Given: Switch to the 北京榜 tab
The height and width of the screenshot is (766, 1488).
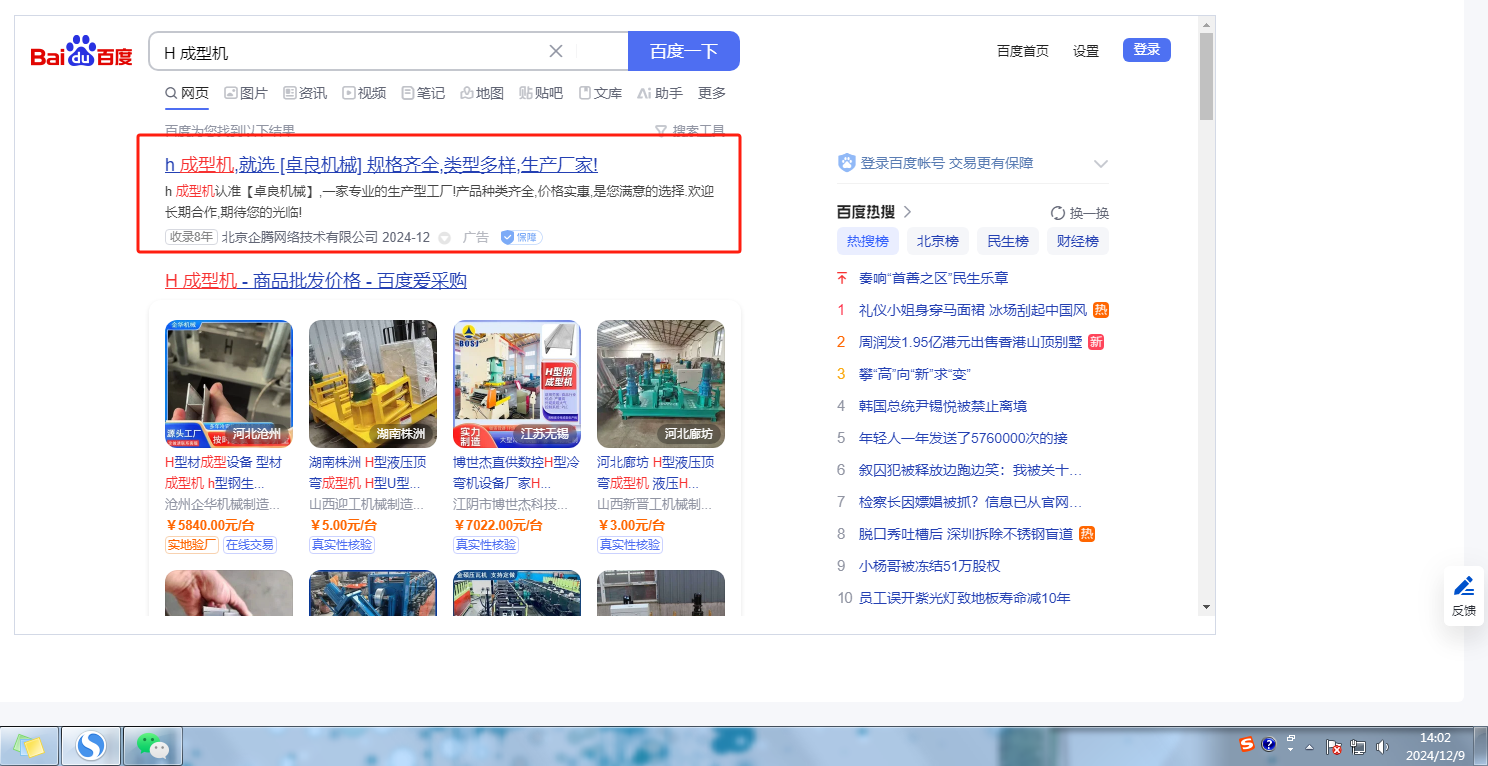Looking at the screenshot, I should tap(937, 241).
